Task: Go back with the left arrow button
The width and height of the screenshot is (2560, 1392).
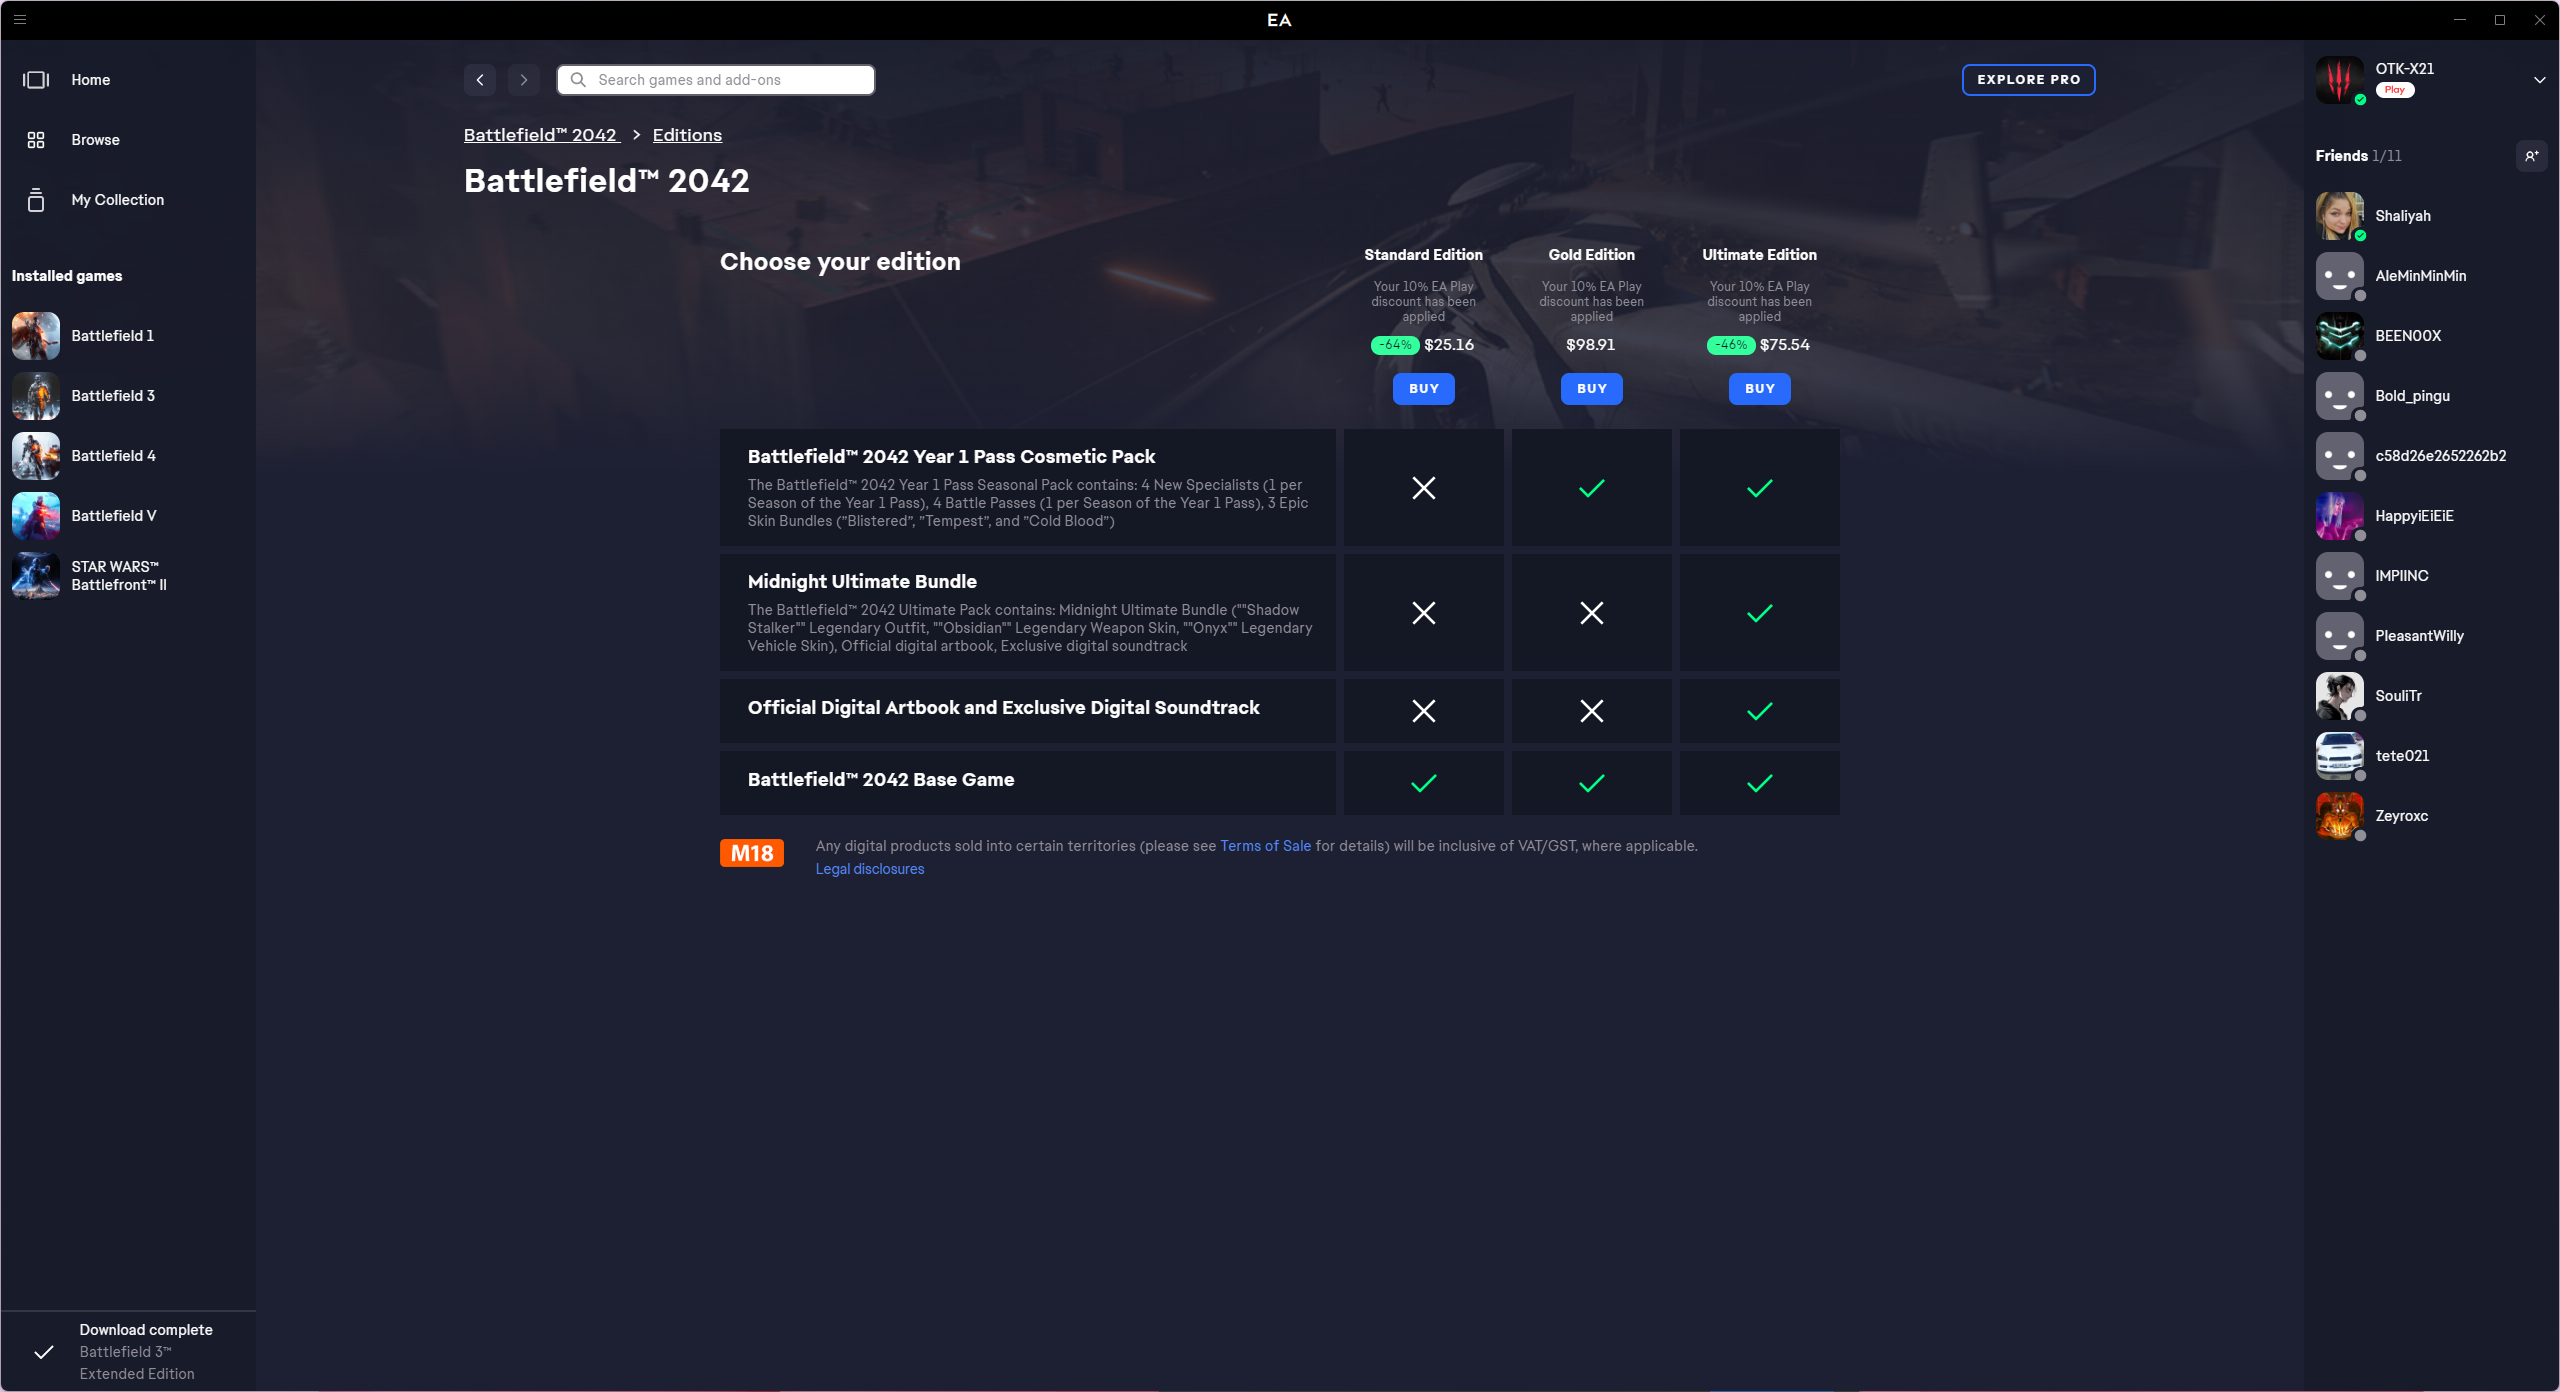Action: pos(480,80)
